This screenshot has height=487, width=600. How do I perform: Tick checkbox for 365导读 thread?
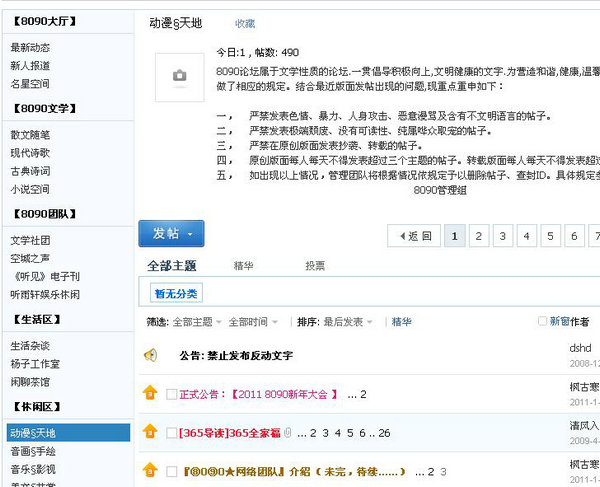pyautogui.click(x=171, y=433)
